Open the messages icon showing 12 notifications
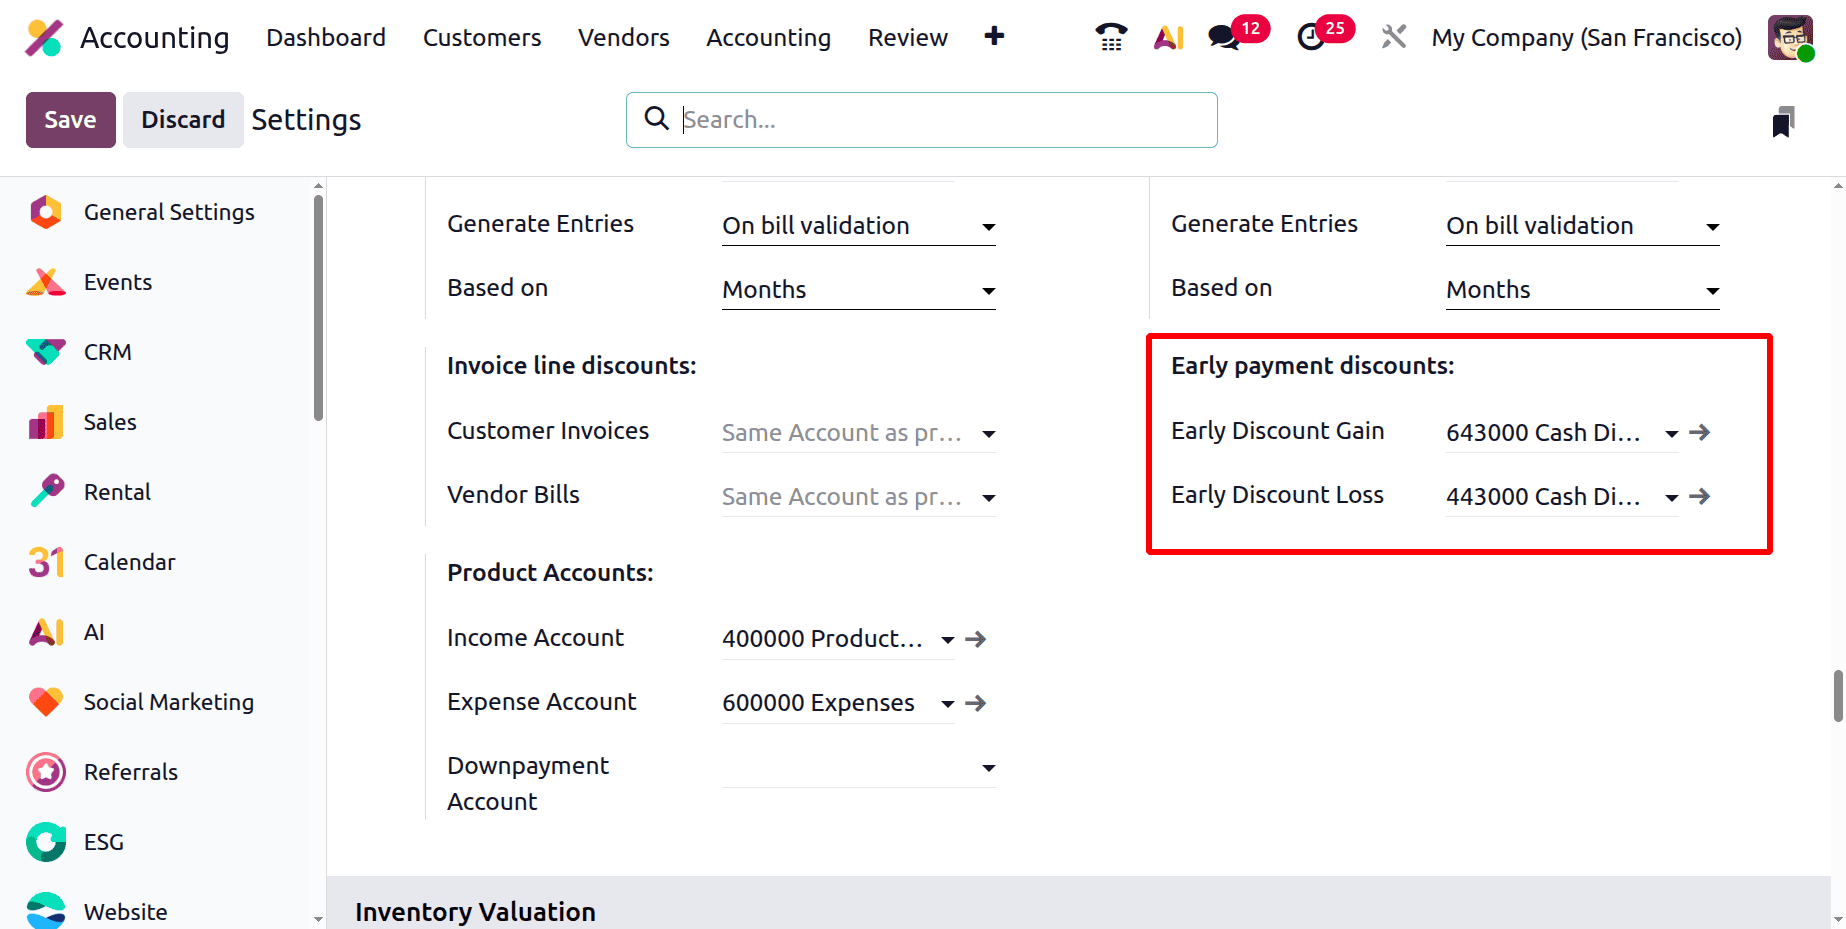The width and height of the screenshot is (1846, 929). pyautogui.click(x=1222, y=38)
